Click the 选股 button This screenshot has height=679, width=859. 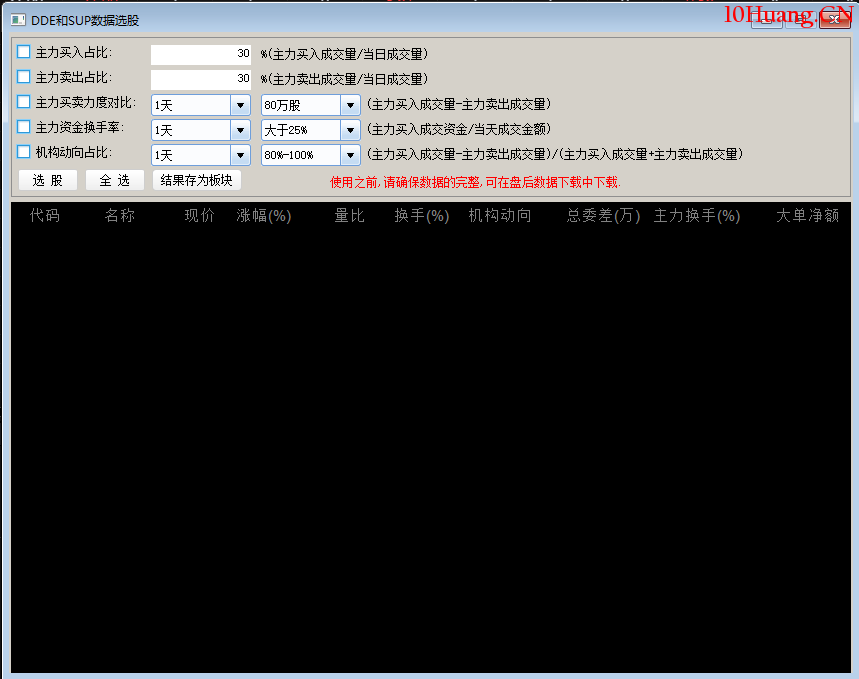[x=48, y=180]
